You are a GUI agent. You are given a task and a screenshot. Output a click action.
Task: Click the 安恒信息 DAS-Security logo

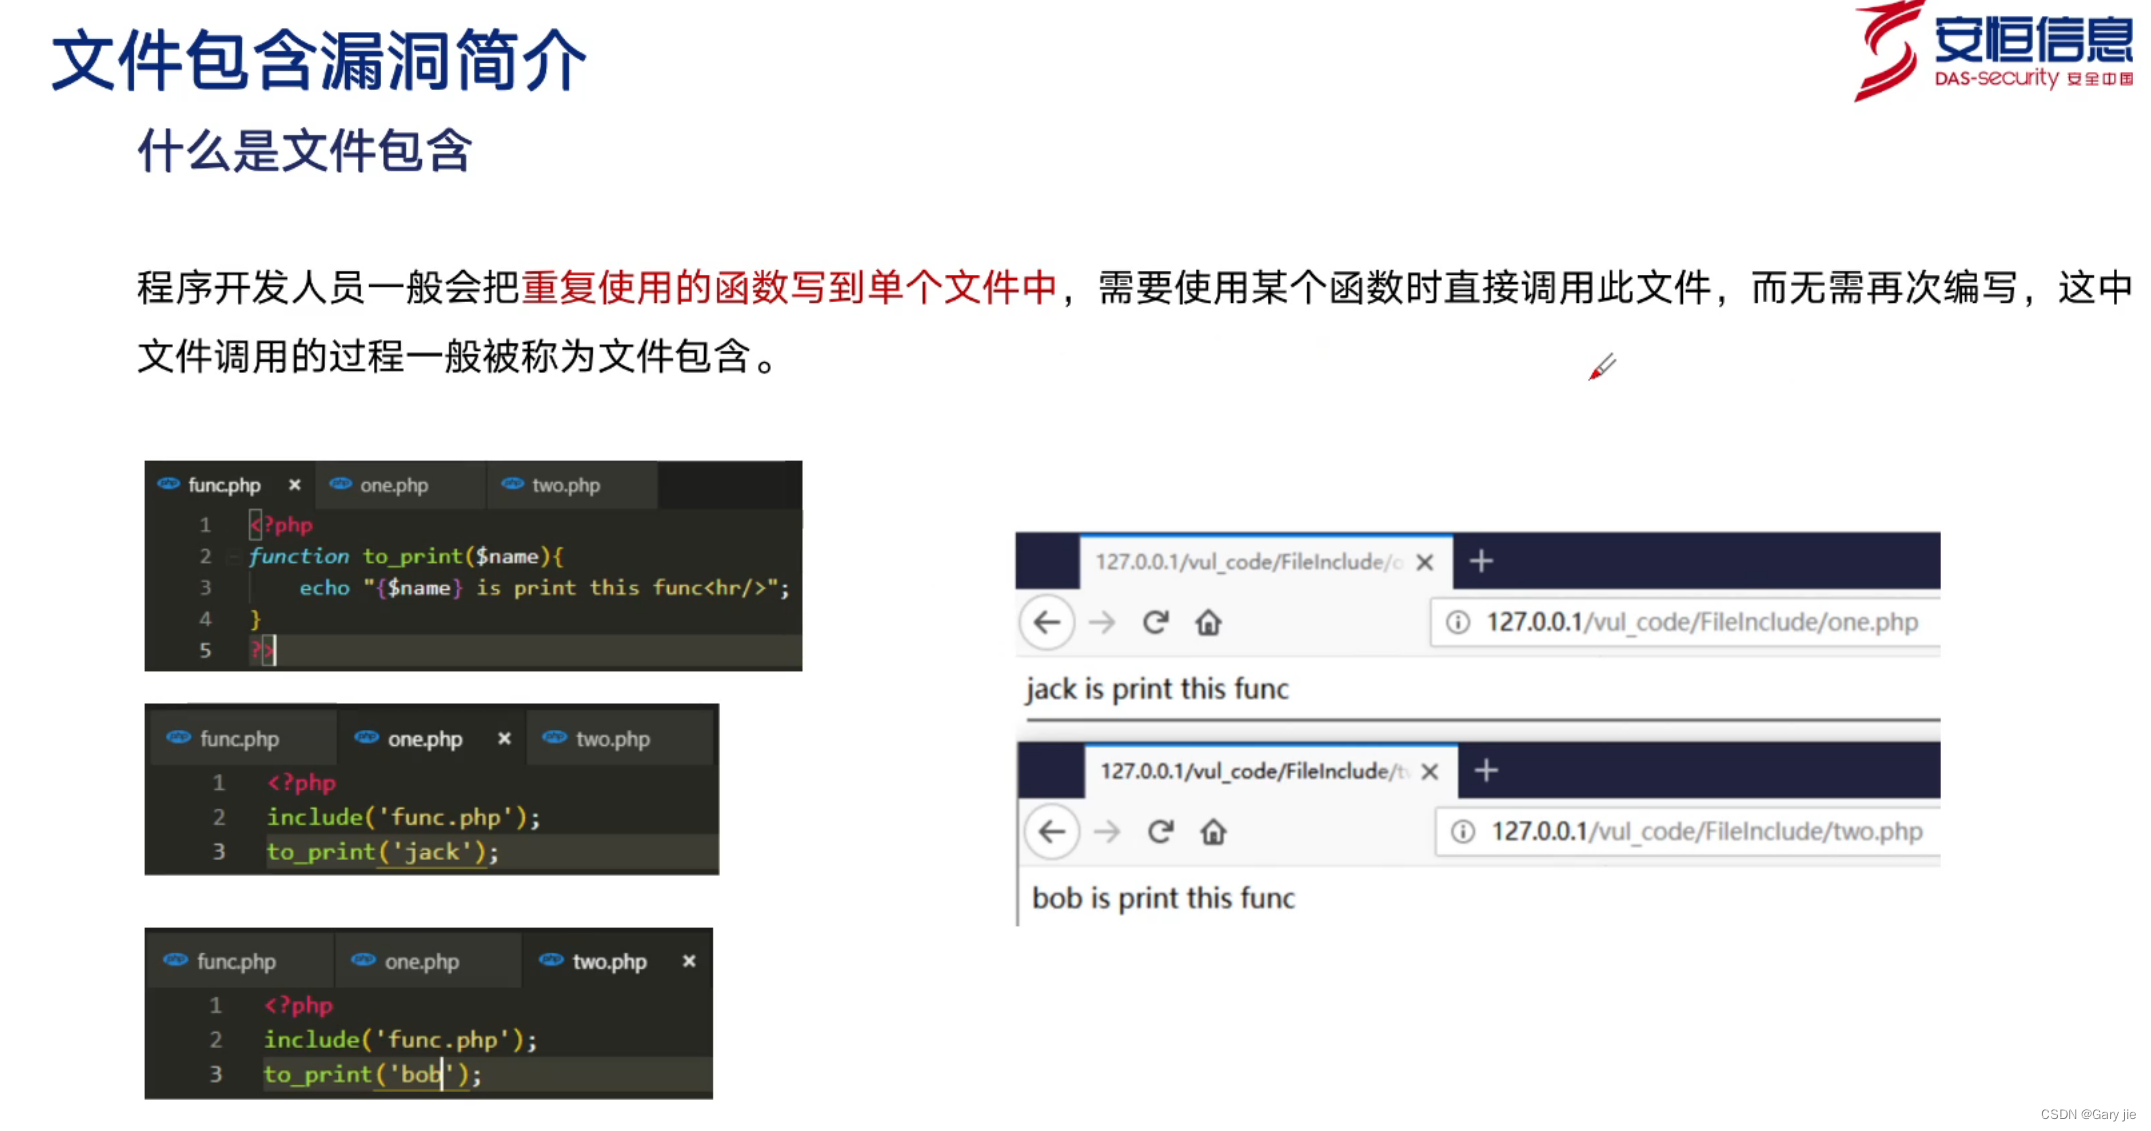click(1994, 51)
